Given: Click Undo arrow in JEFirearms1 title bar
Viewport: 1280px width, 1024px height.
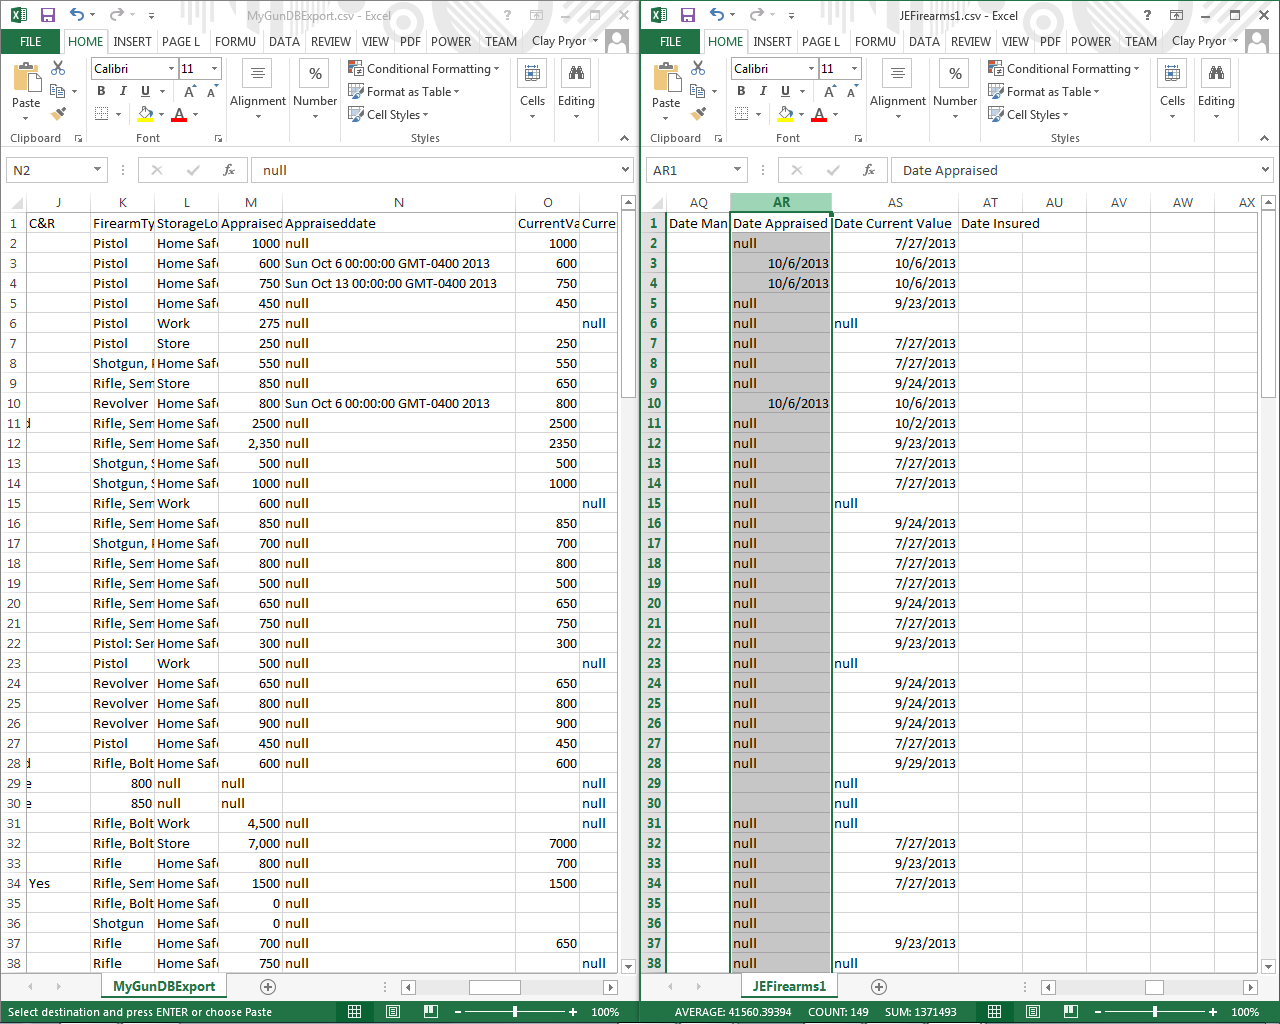Looking at the screenshot, I should tap(717, 15).
